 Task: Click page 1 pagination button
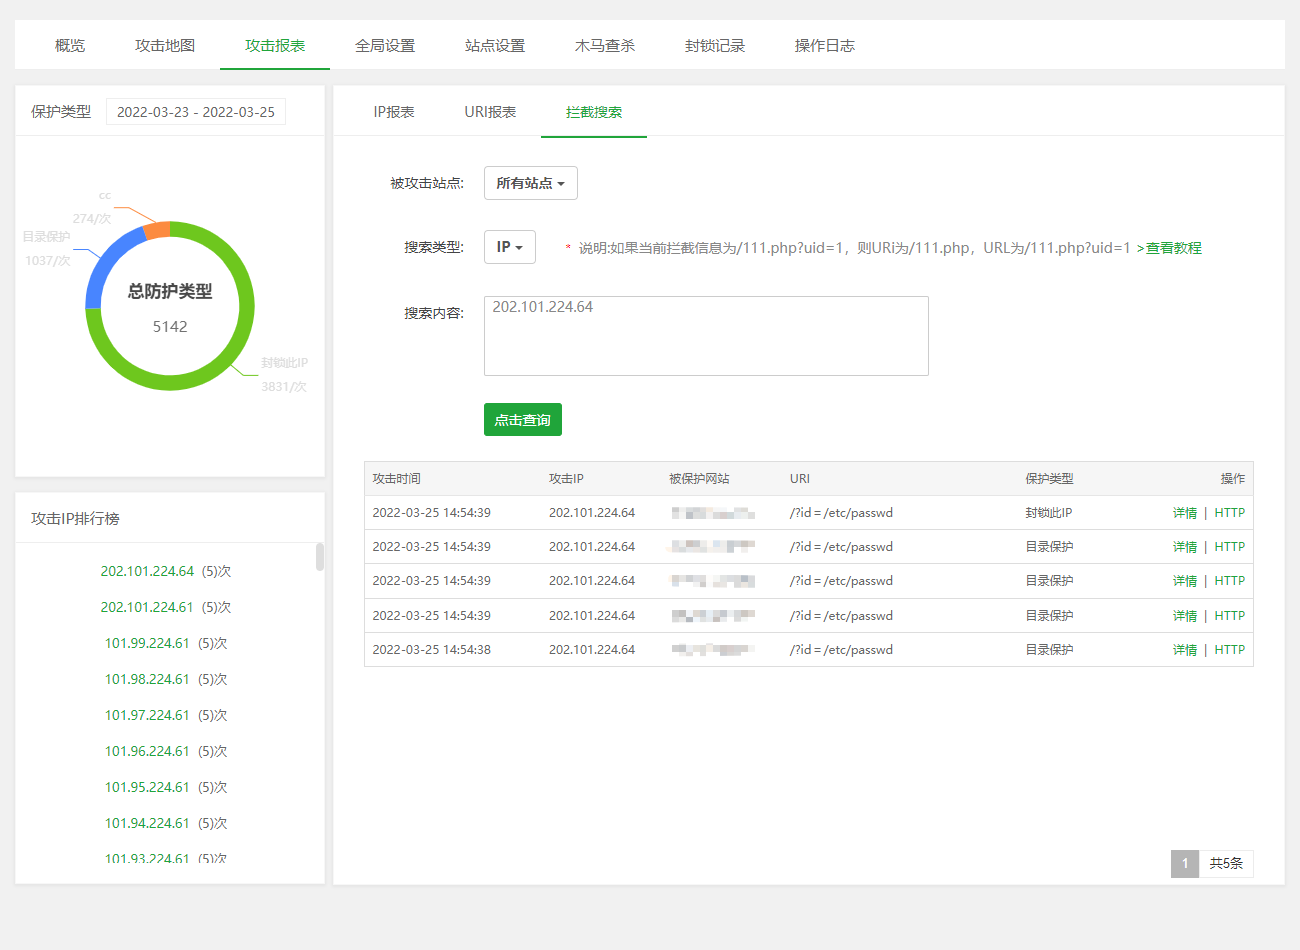(x=1184, y=863)
